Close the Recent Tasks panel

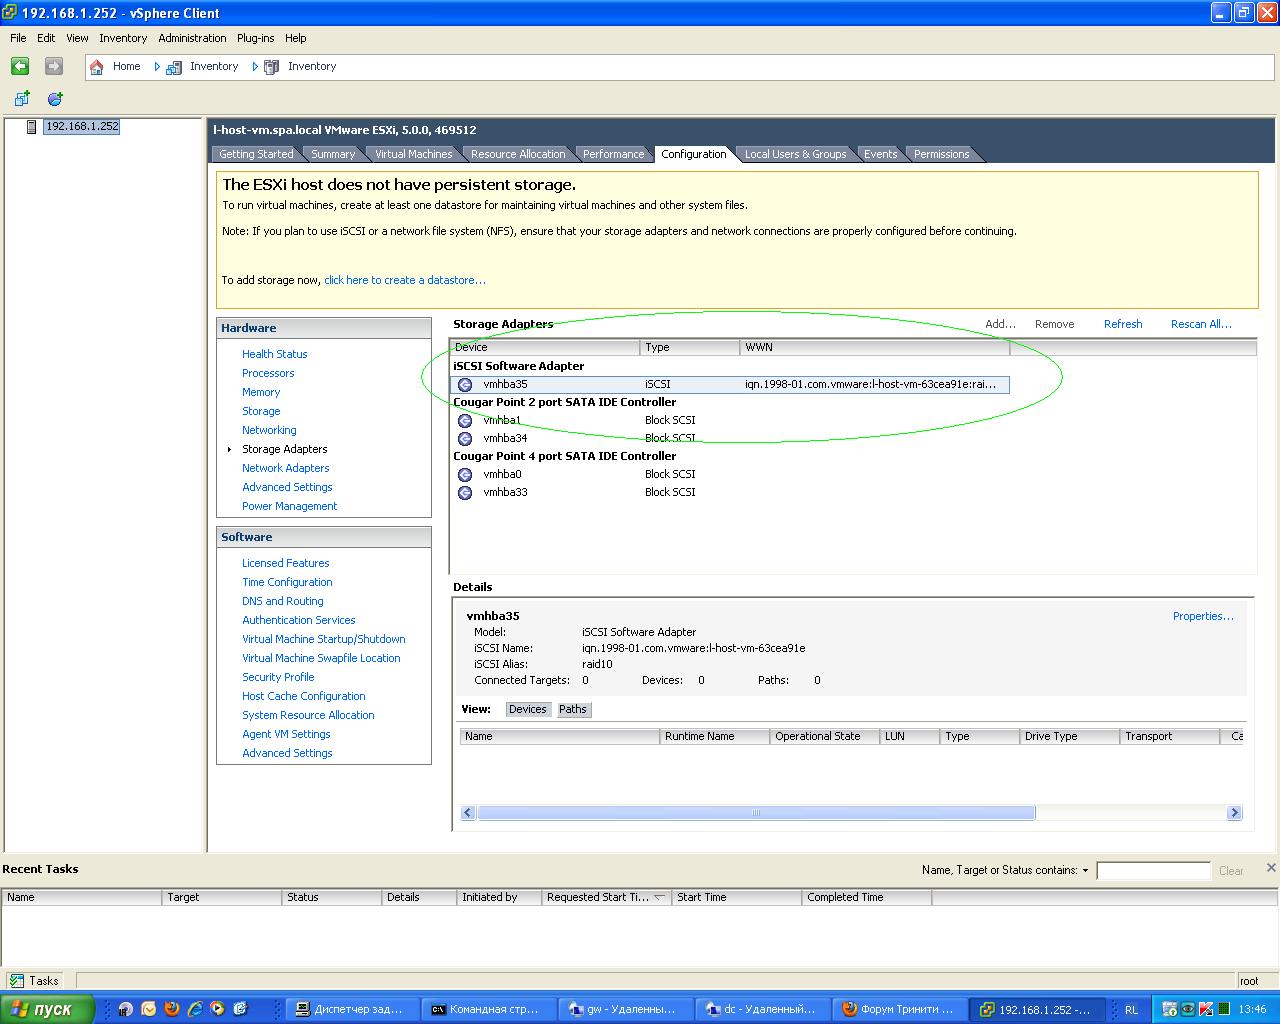pos(1271,868)
